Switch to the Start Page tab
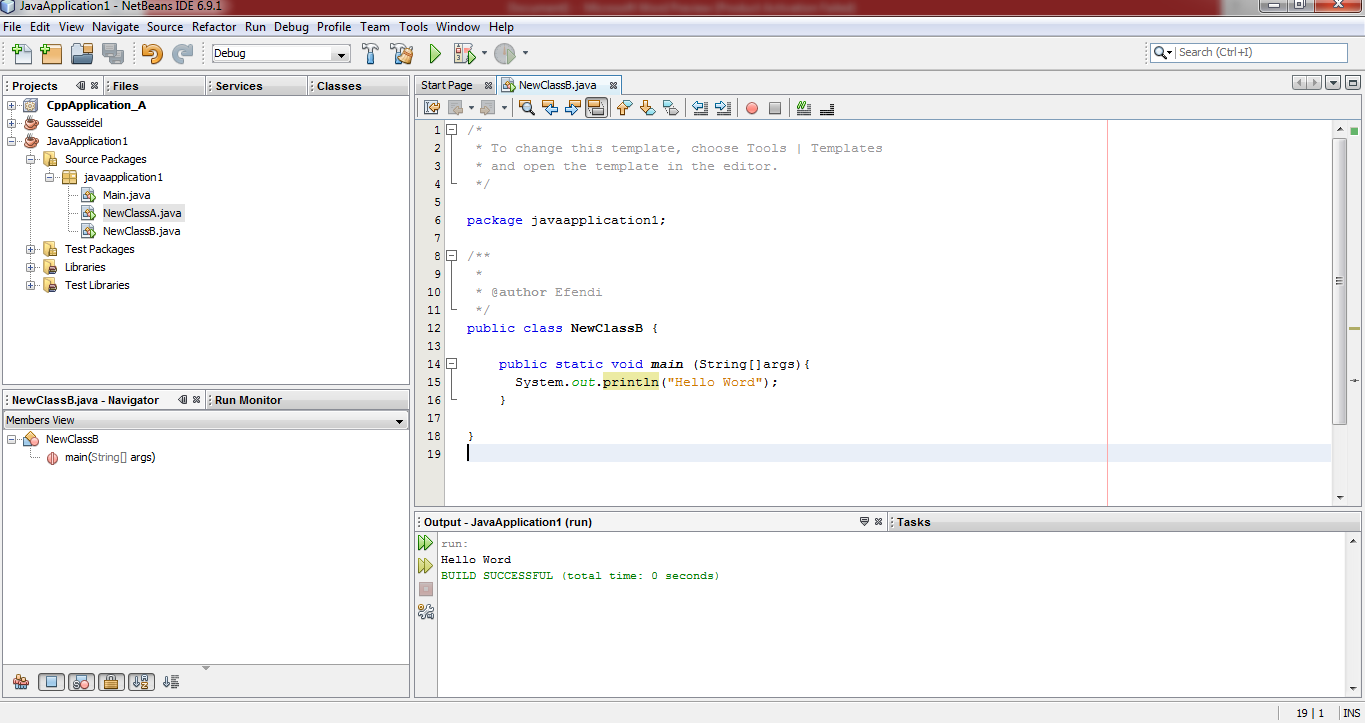This screenshot has width=1365, height=723. 446,86
